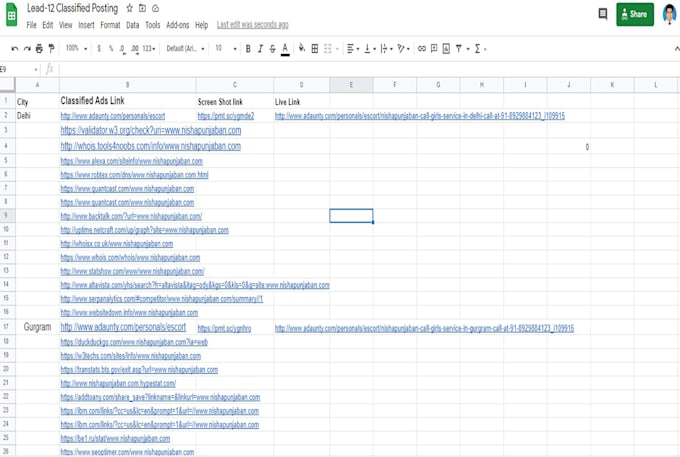Open the Tools menu

(x=153, y=25)
